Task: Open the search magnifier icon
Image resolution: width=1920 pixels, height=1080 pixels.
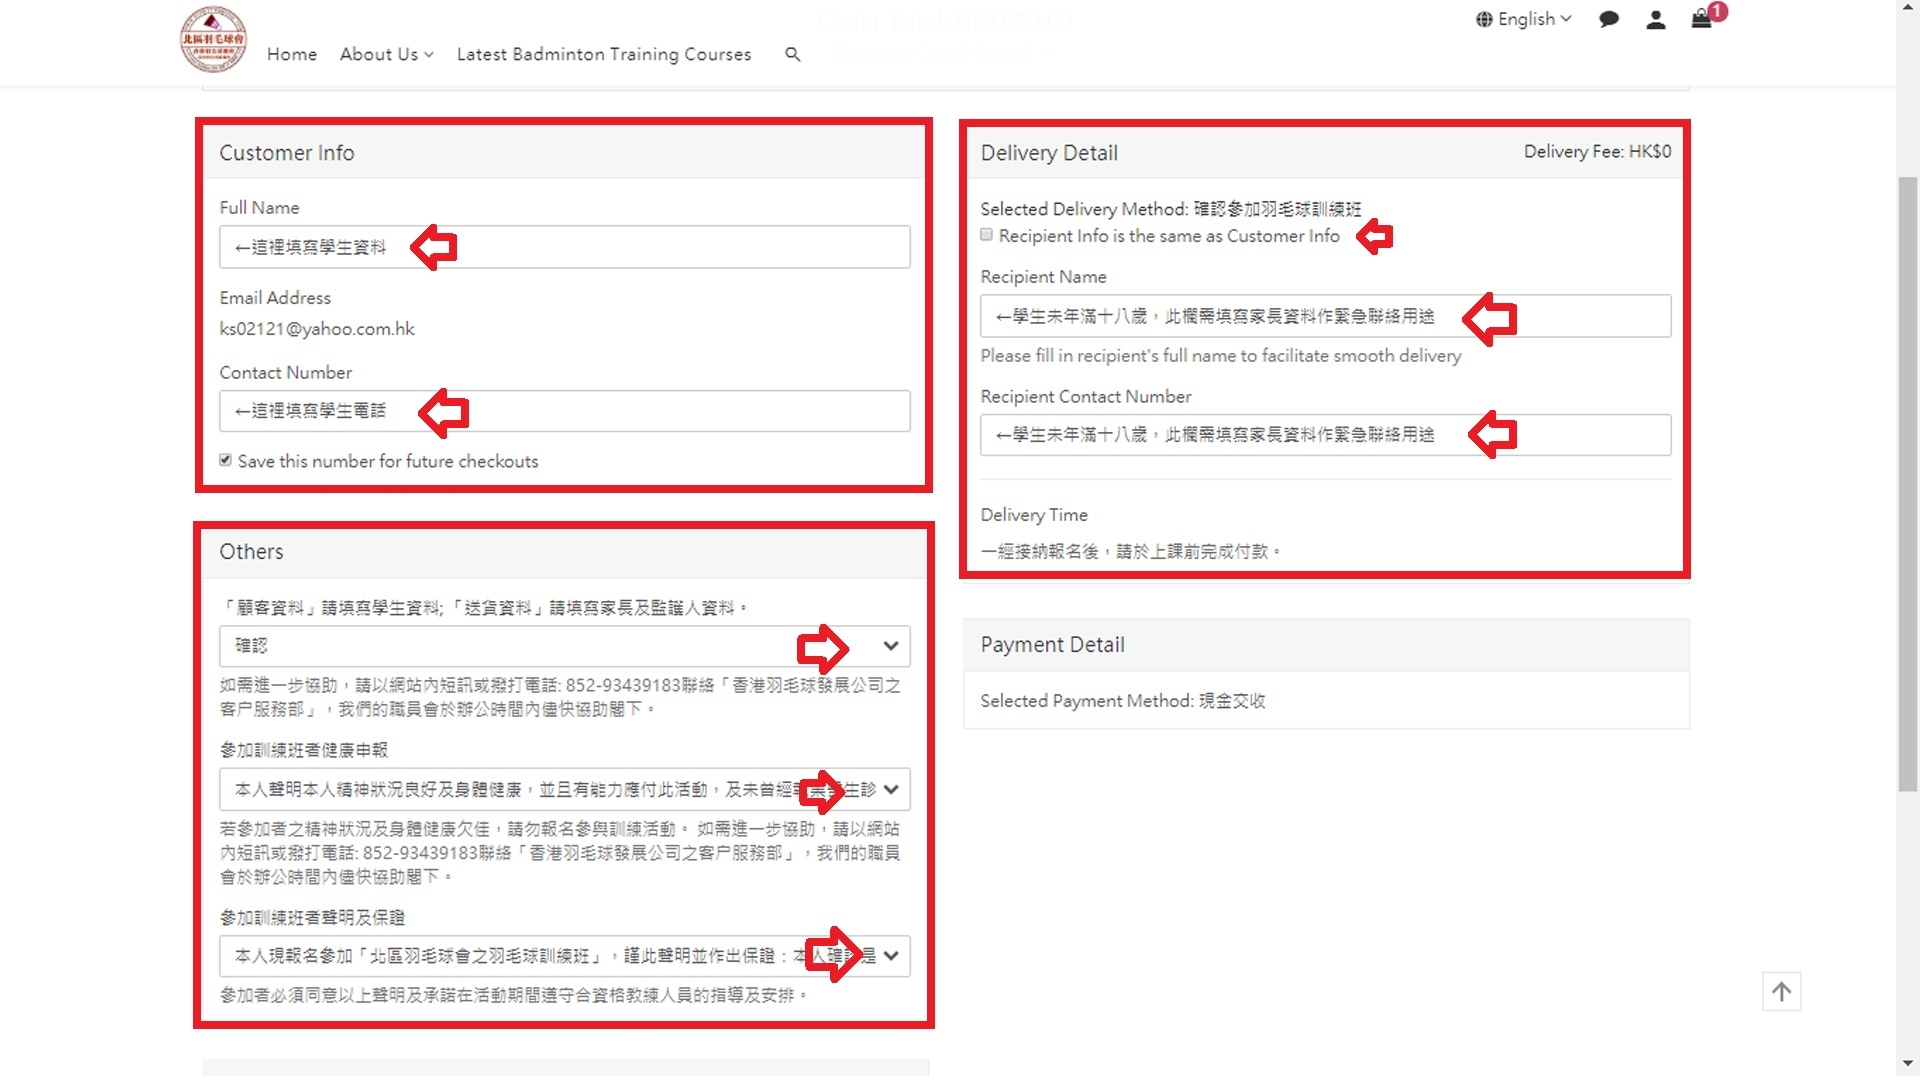Action: 792,54
